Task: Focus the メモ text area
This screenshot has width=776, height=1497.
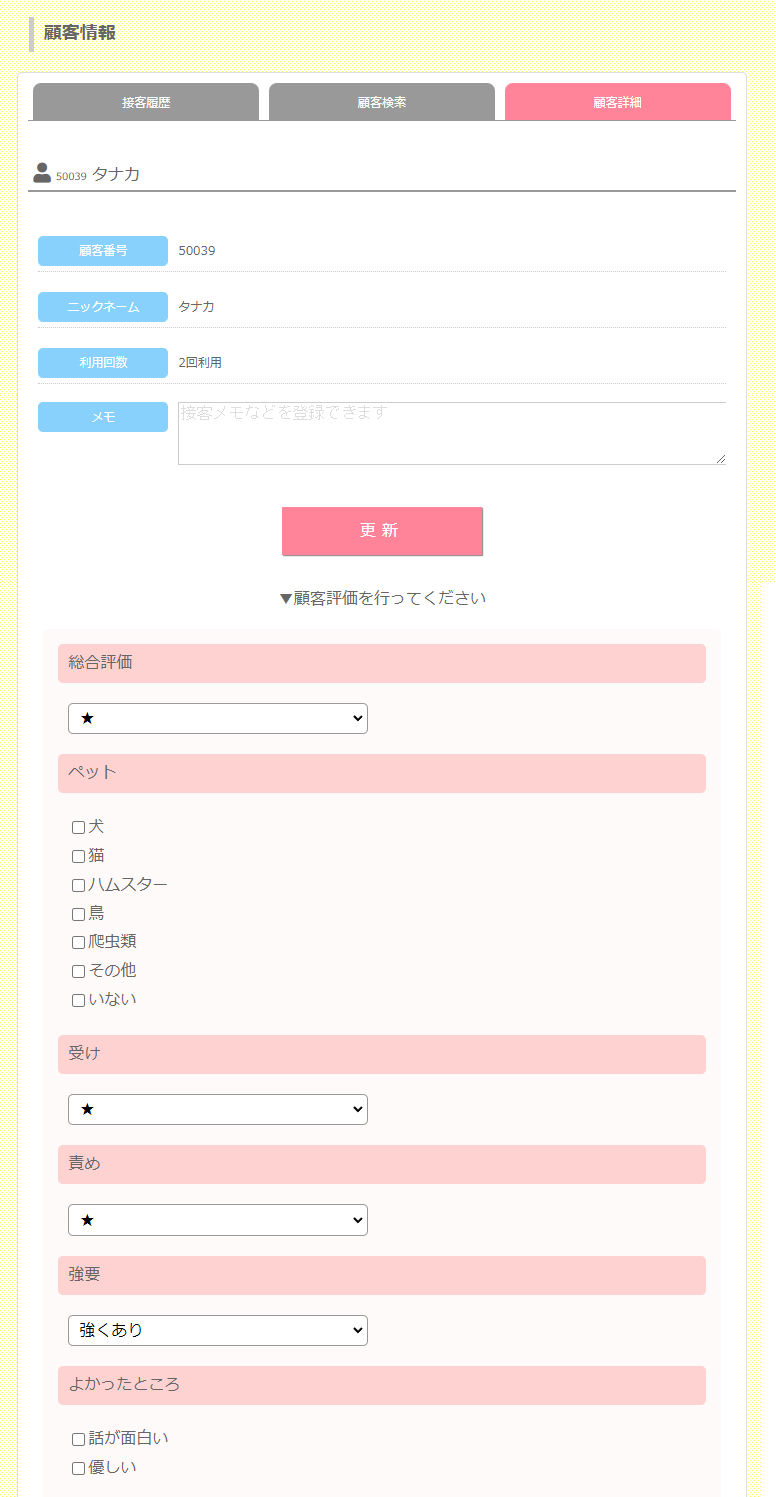Action: (x=452, y=433)
